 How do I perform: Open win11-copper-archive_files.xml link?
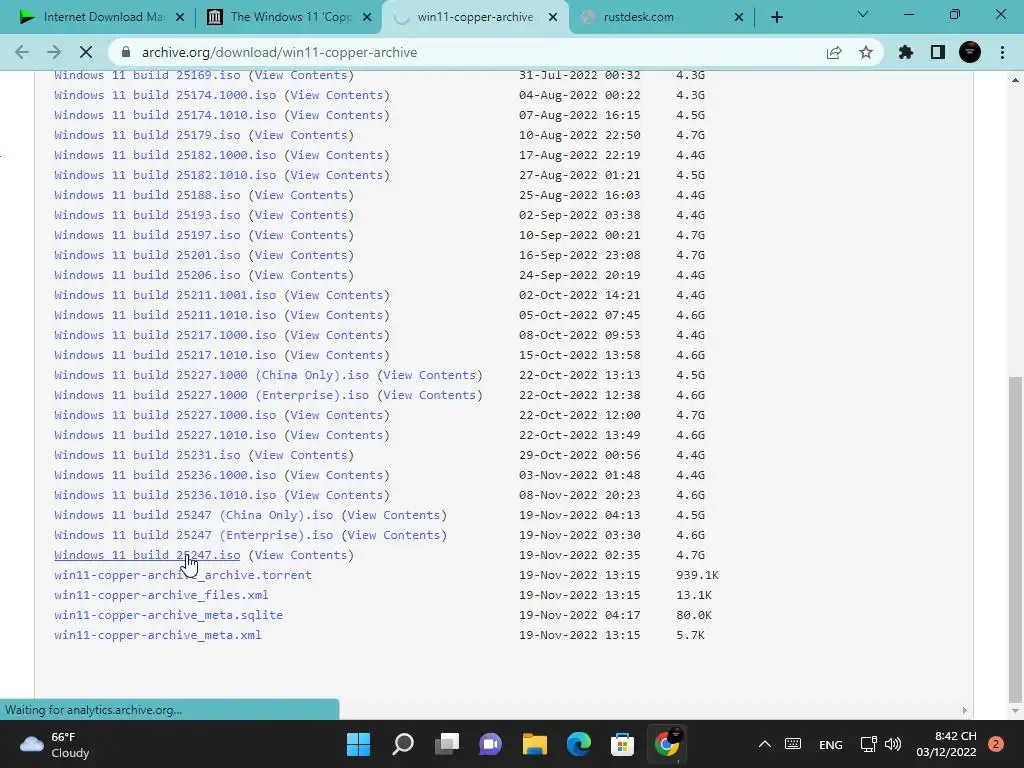[161, 595]
